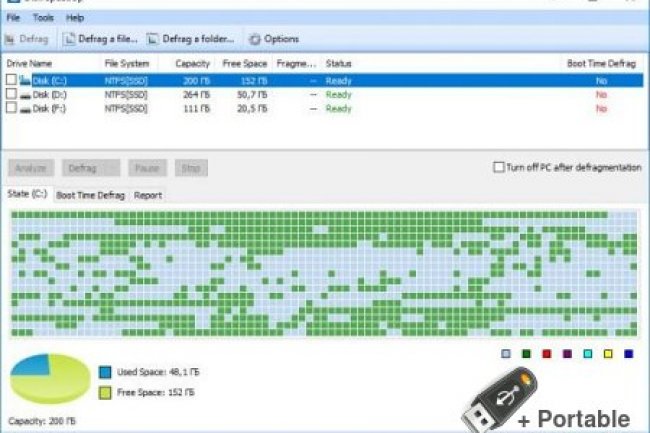Viewport: 650px width, 433px height.
Task: Click the blue Used Space legend square
Action: coord(105,372)
